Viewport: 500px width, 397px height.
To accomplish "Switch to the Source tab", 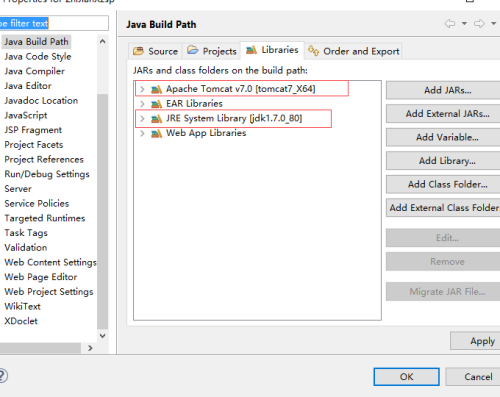I will tap(155, 51).
